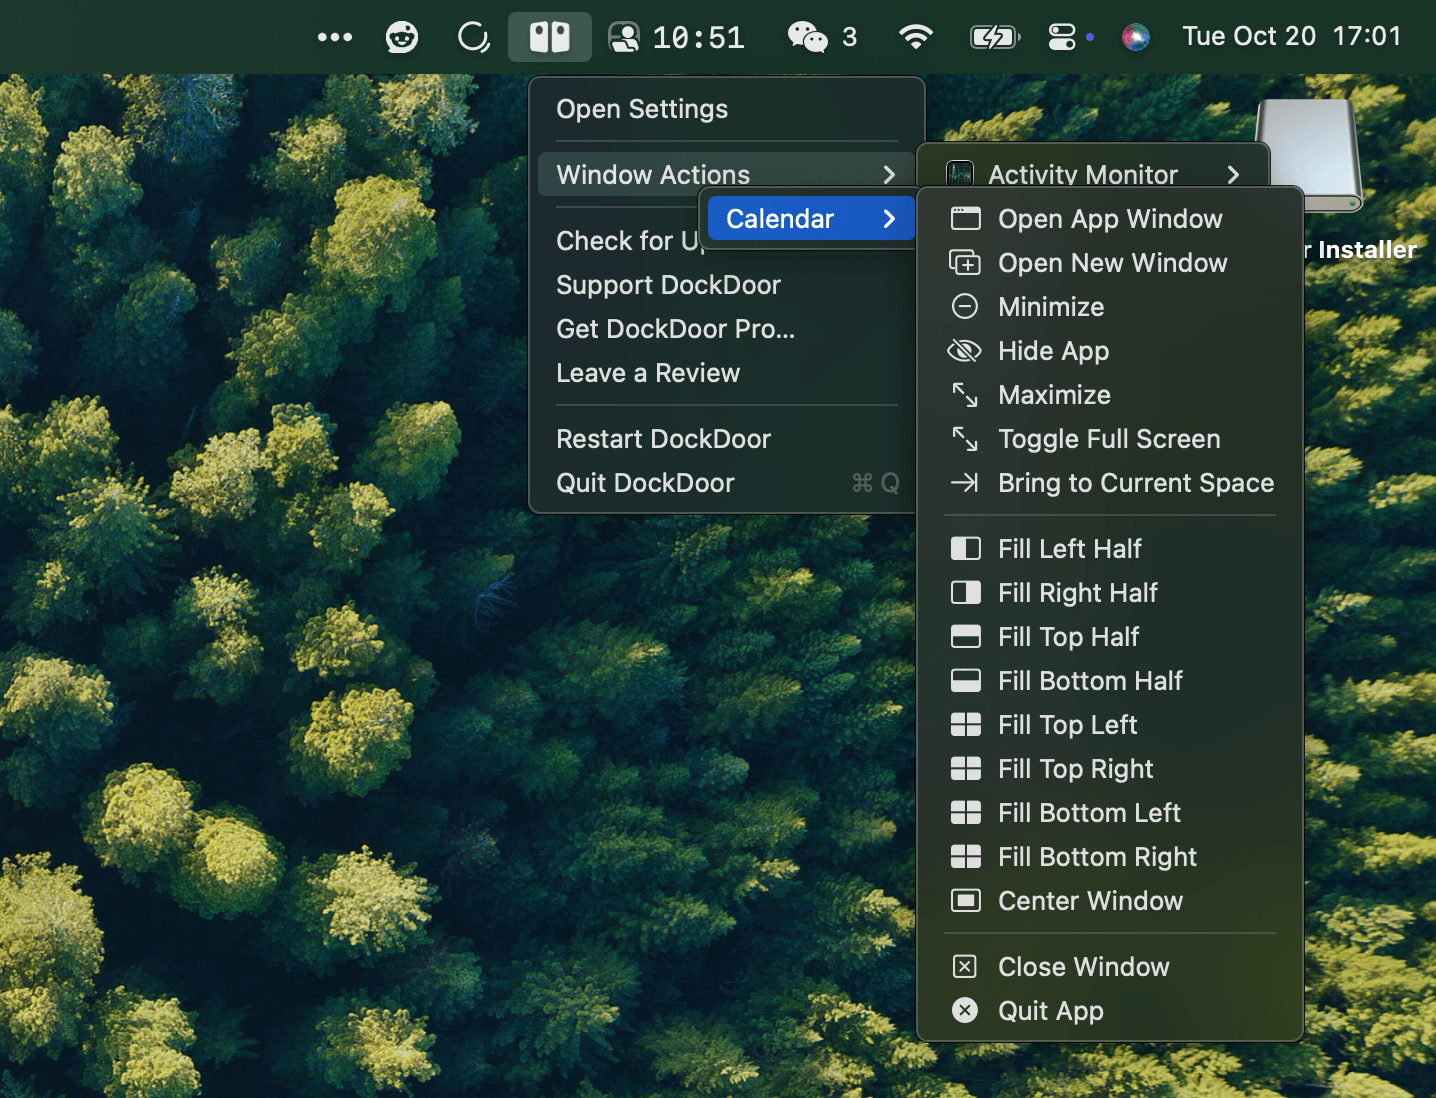Click the Fill Top Half icon
This screenshot has width=1436, height=1098.
click(x=965, y=637)
